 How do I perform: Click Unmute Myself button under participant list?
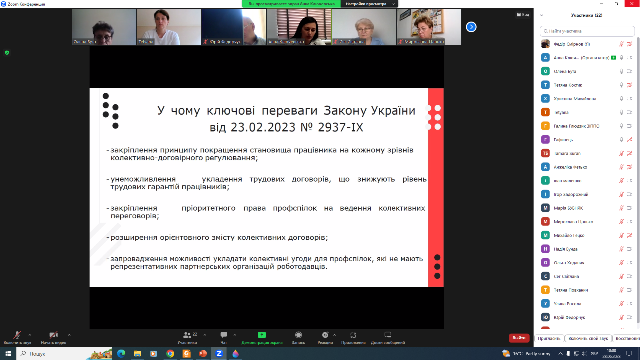pos(588,338)
